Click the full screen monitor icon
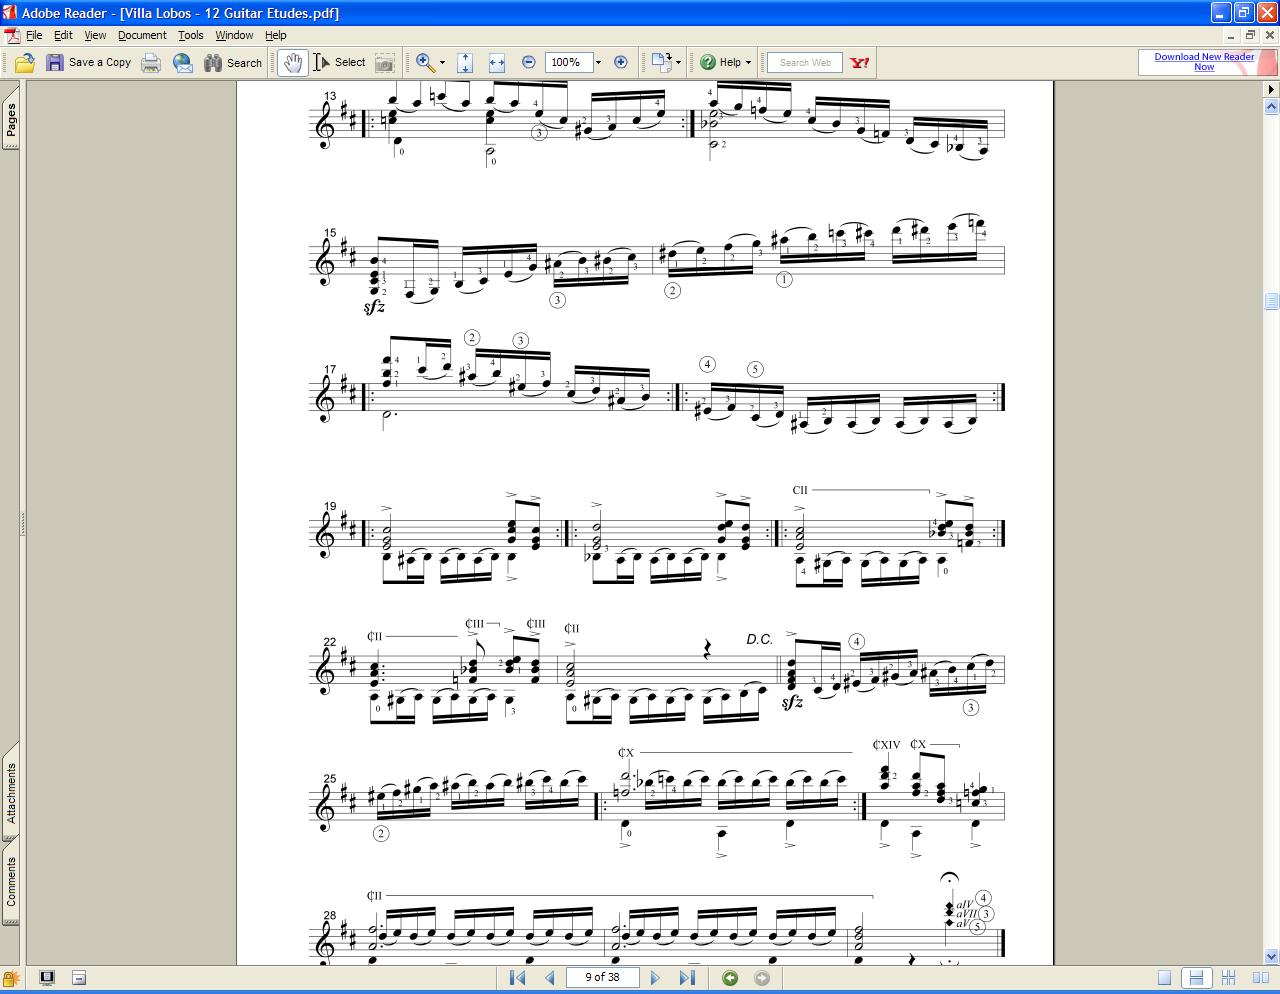 [46, 978]
